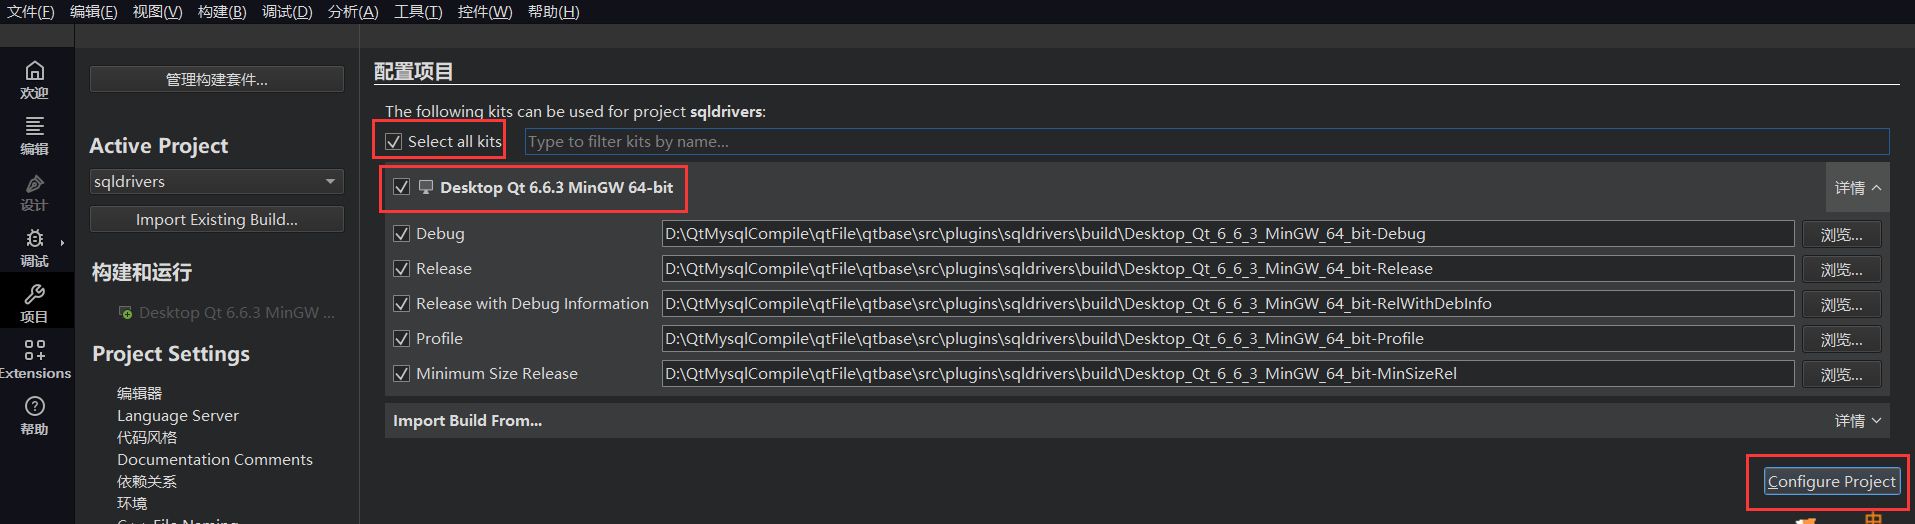Toggle the Select all kits checkbox
1915x524 pixels.
[394, 142]
